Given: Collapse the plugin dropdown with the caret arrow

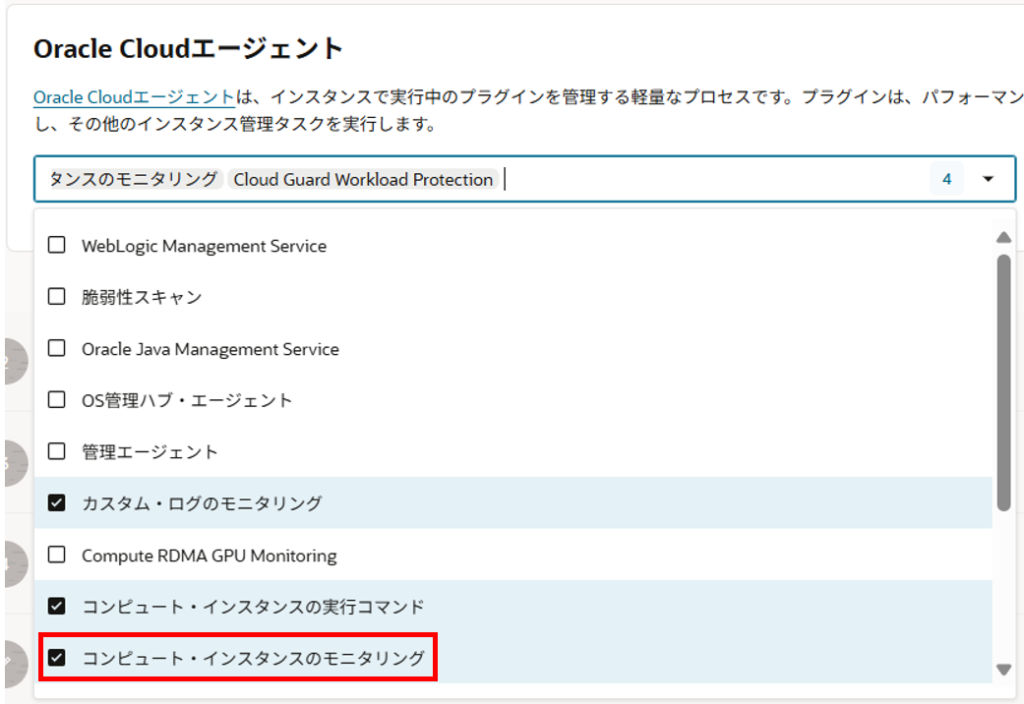Looking at the screenshot, I should pos(988,180).
